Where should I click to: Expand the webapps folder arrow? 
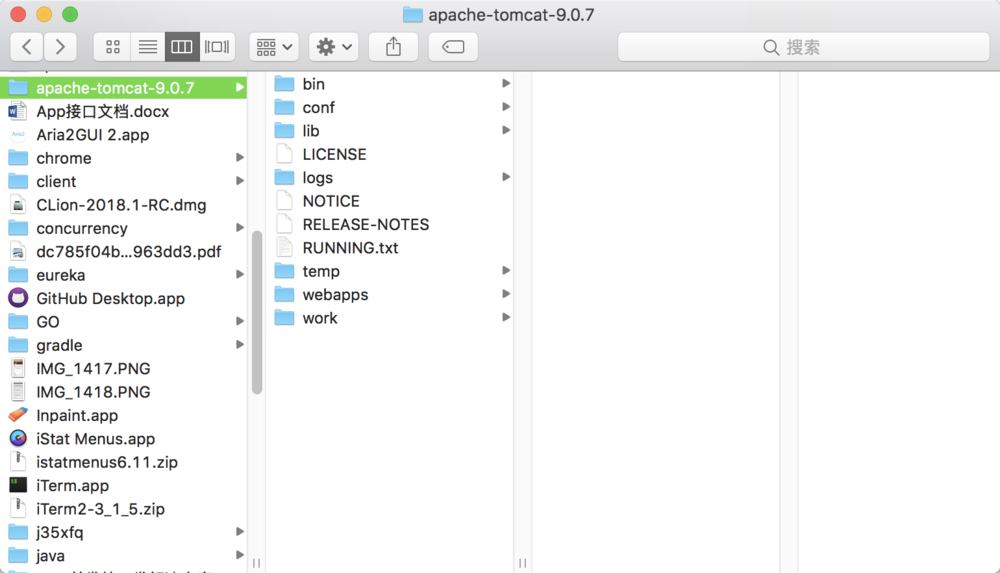click(506, 294)
